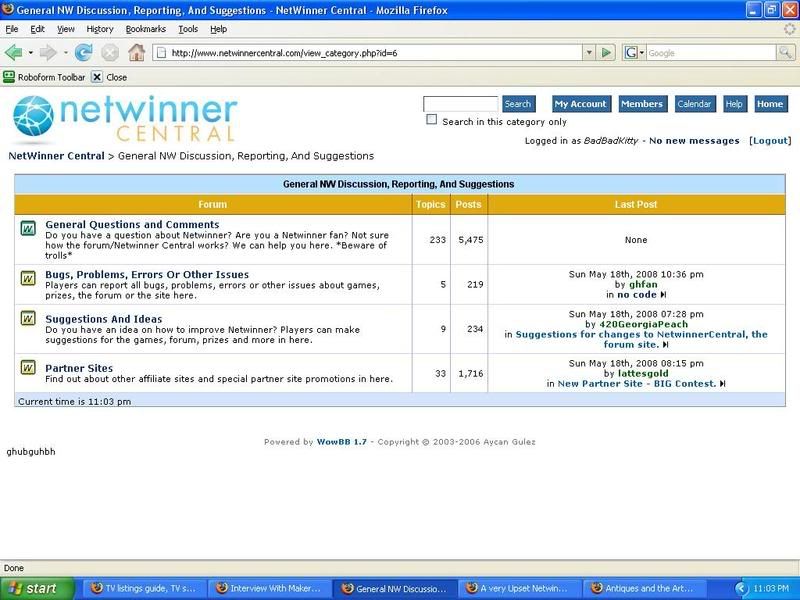The image size is (800, 600).
Task: Click the grey Forward arrow button
Action: [48, 53]
